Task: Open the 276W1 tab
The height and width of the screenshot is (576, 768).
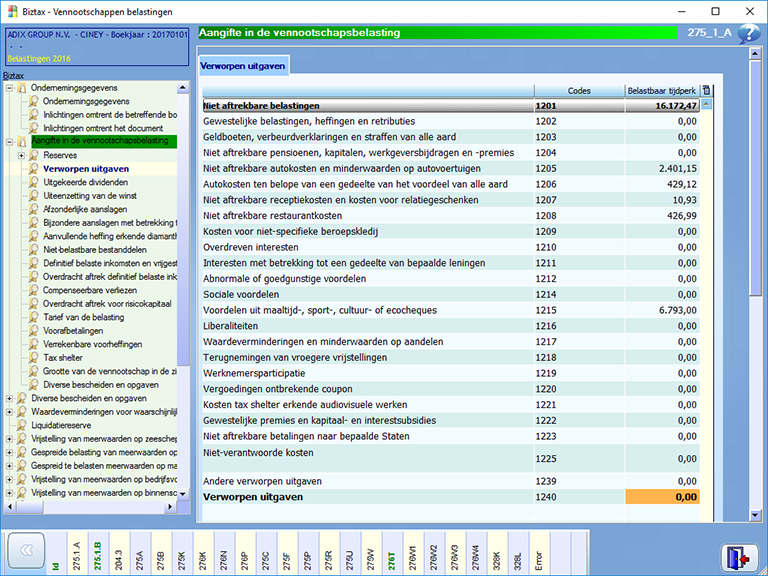Action: 412,553
